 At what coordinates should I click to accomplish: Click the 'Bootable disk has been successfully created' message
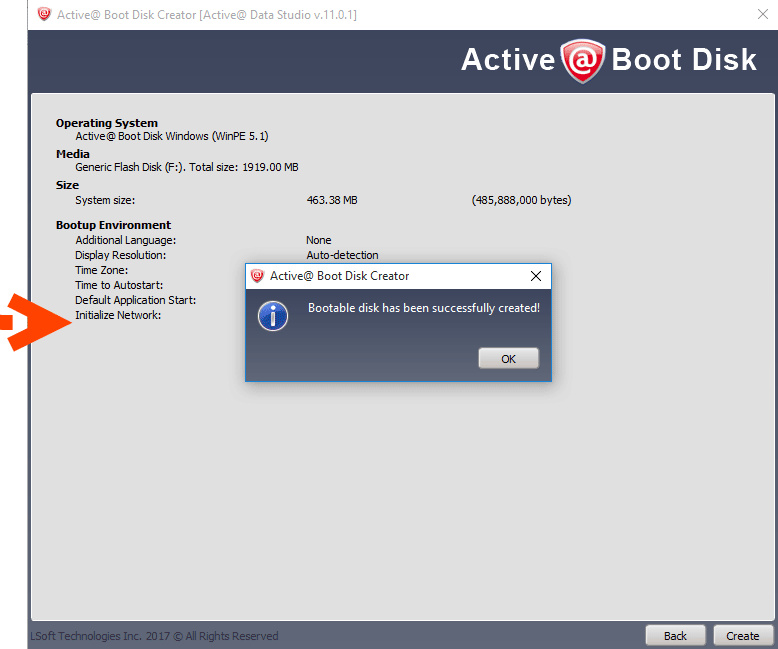423,308
